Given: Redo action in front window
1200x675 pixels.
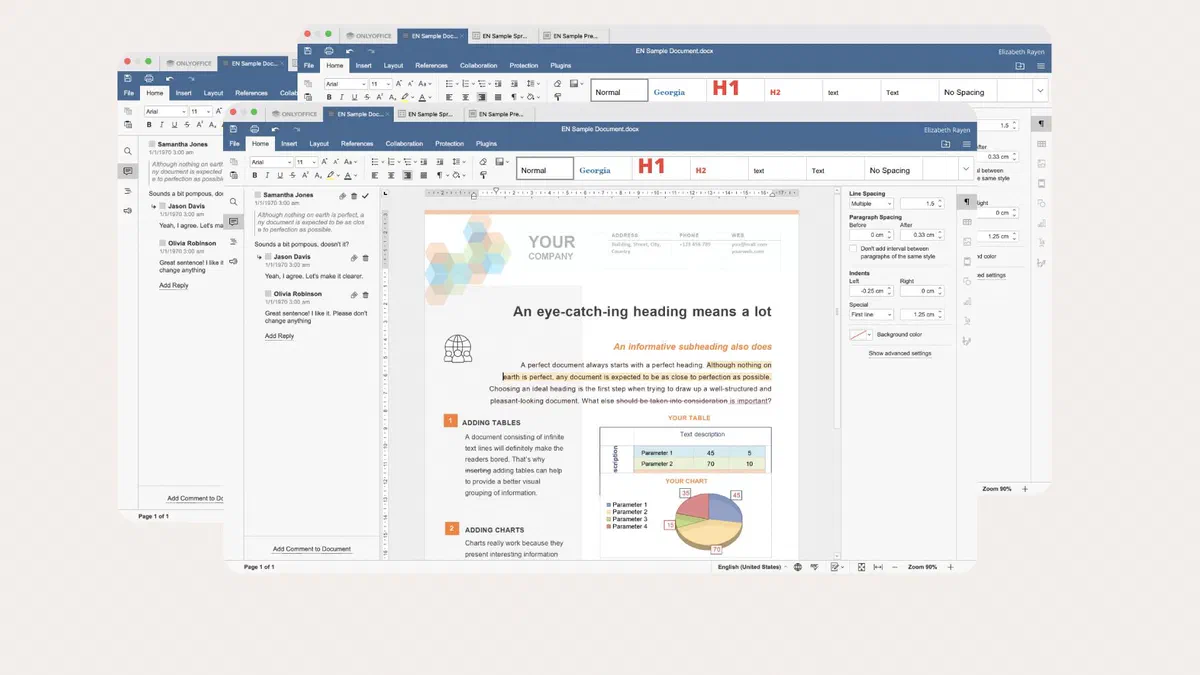Looking at the screenshot, I should (x=296, y=129).
